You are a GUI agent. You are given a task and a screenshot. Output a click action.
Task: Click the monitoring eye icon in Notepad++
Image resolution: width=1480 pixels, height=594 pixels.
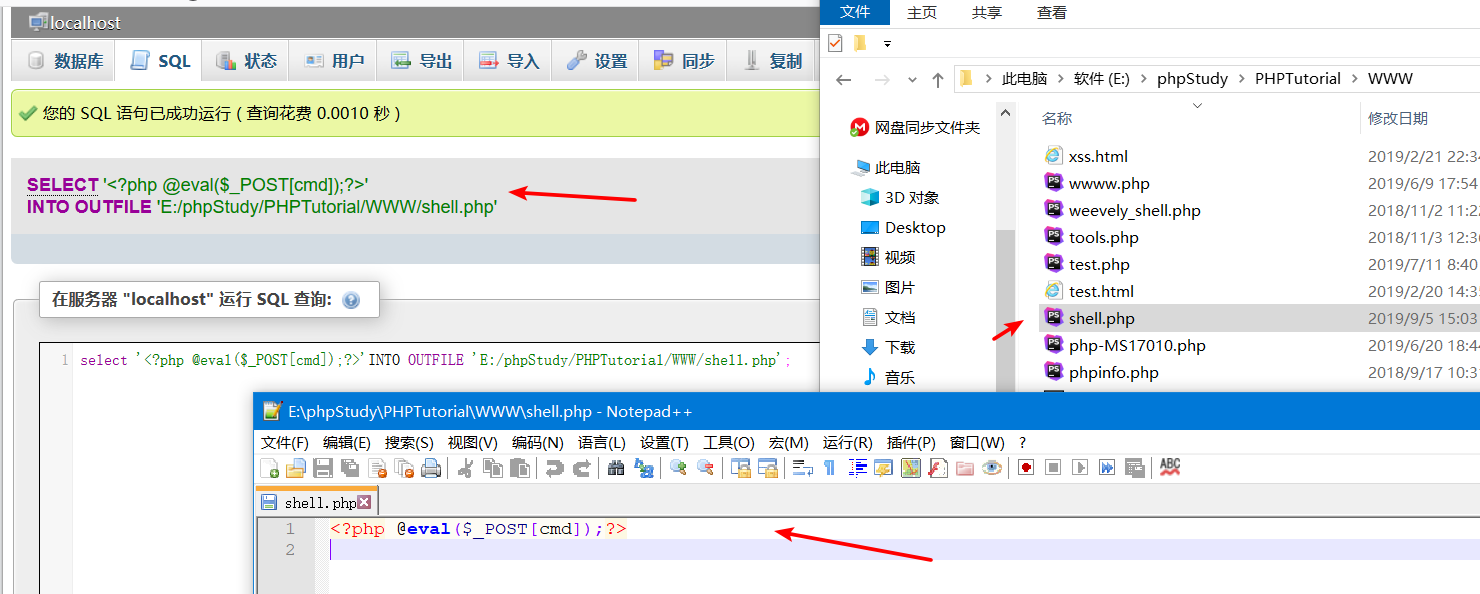[x=992, y=468]
